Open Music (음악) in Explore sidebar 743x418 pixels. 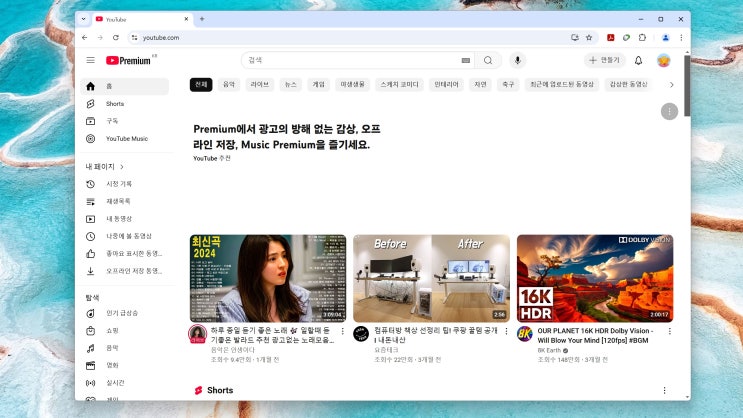pos(124,348)
